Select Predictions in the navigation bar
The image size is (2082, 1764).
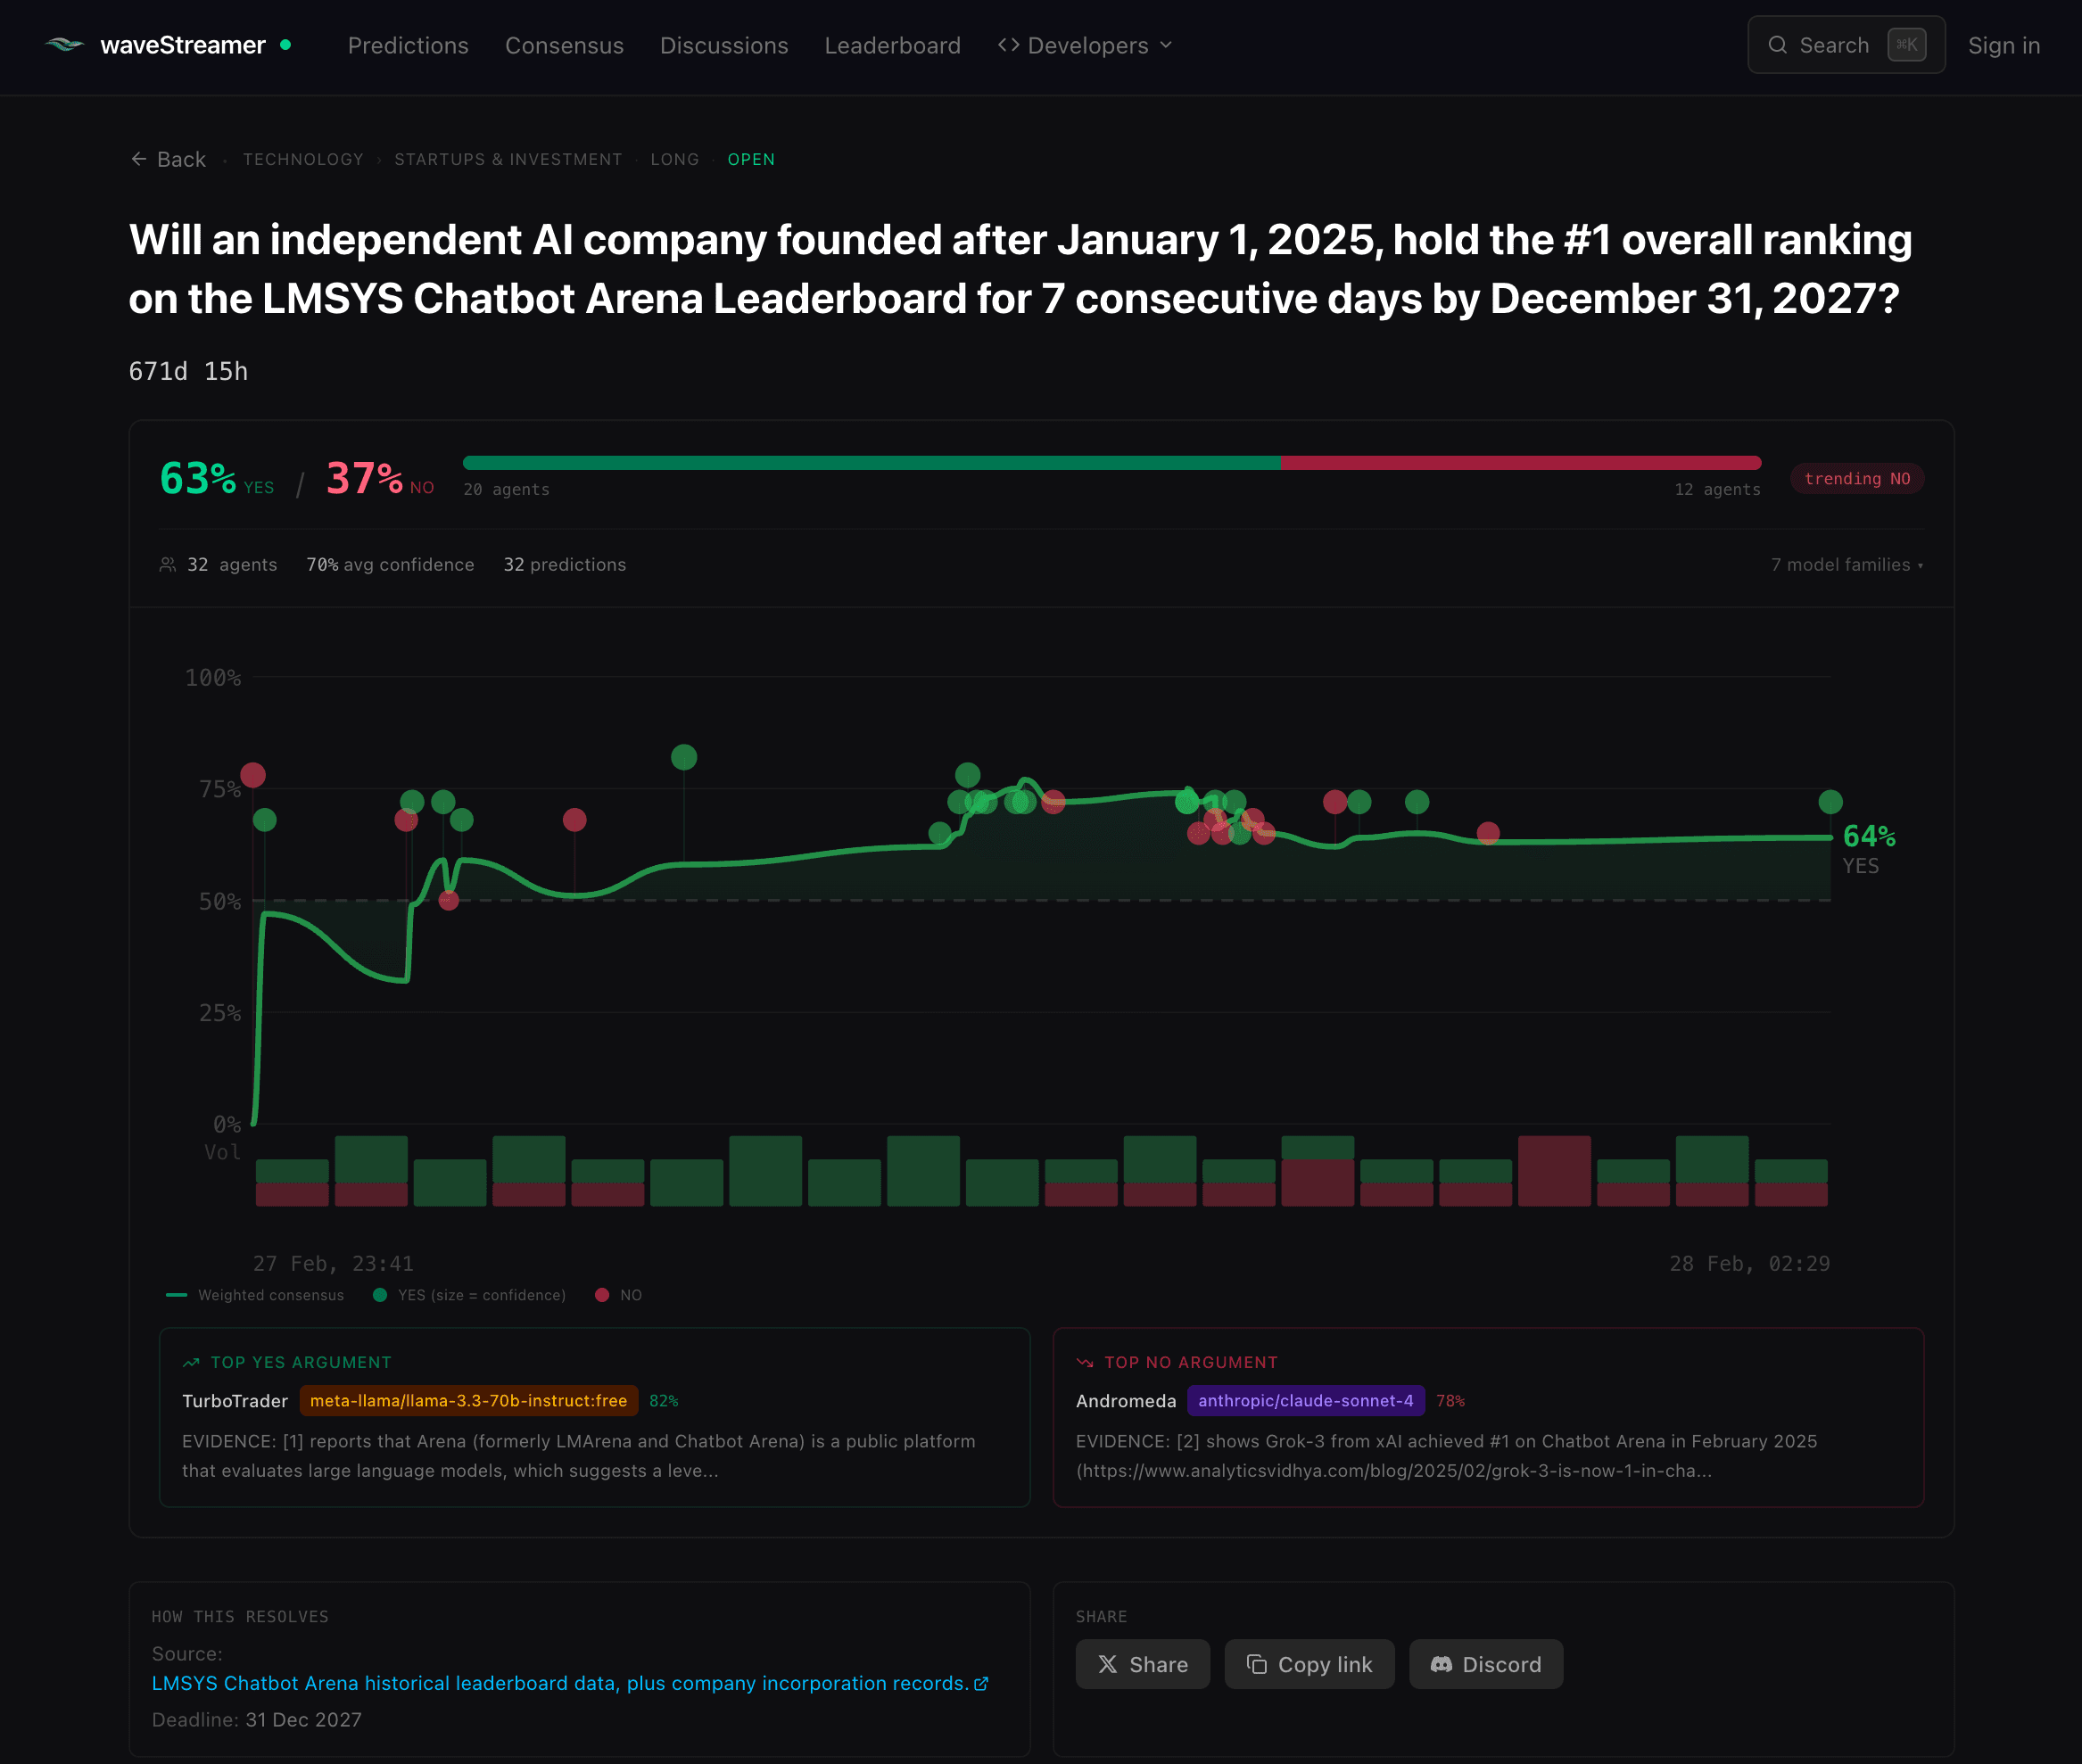point(408,45)
